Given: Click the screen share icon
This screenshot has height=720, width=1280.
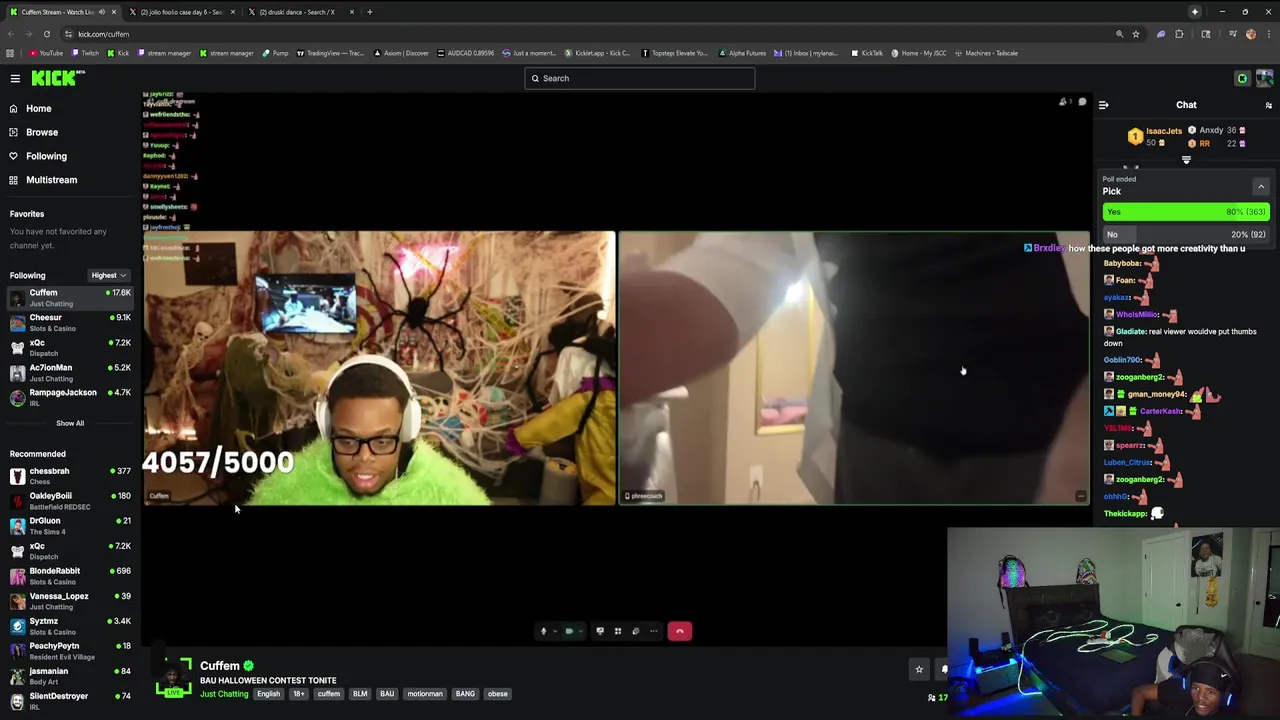Looking at the screenshot, I should [x=600, y=631].
